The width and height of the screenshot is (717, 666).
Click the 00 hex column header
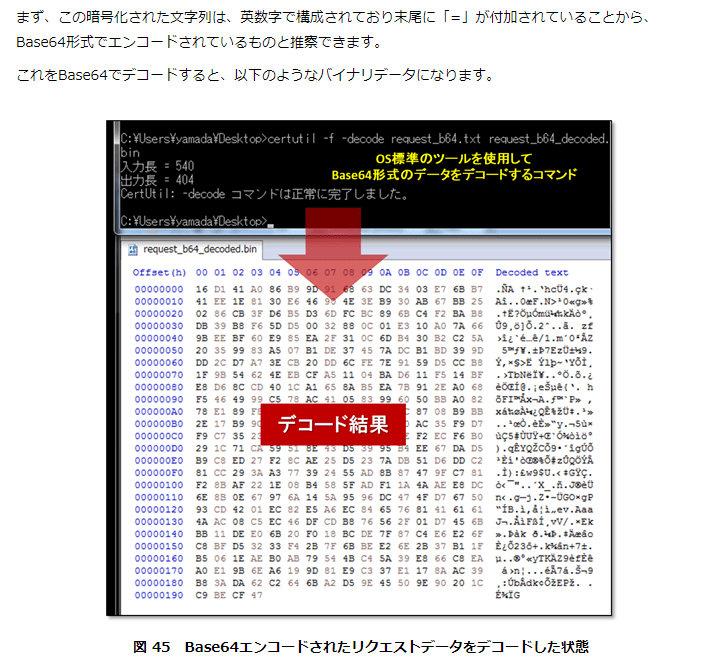pos(202,273)
